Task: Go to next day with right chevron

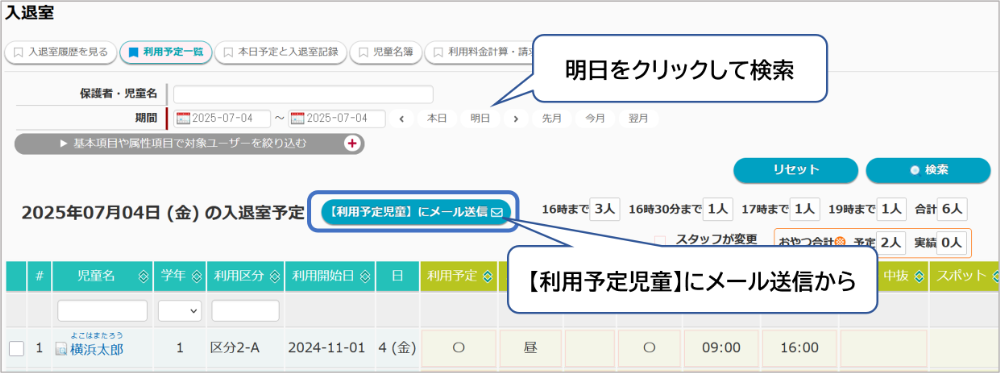Action: [516, 119]
